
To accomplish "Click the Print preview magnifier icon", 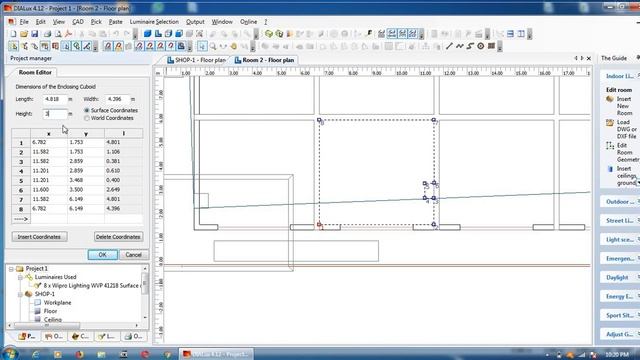I will [x=58, y=34].
